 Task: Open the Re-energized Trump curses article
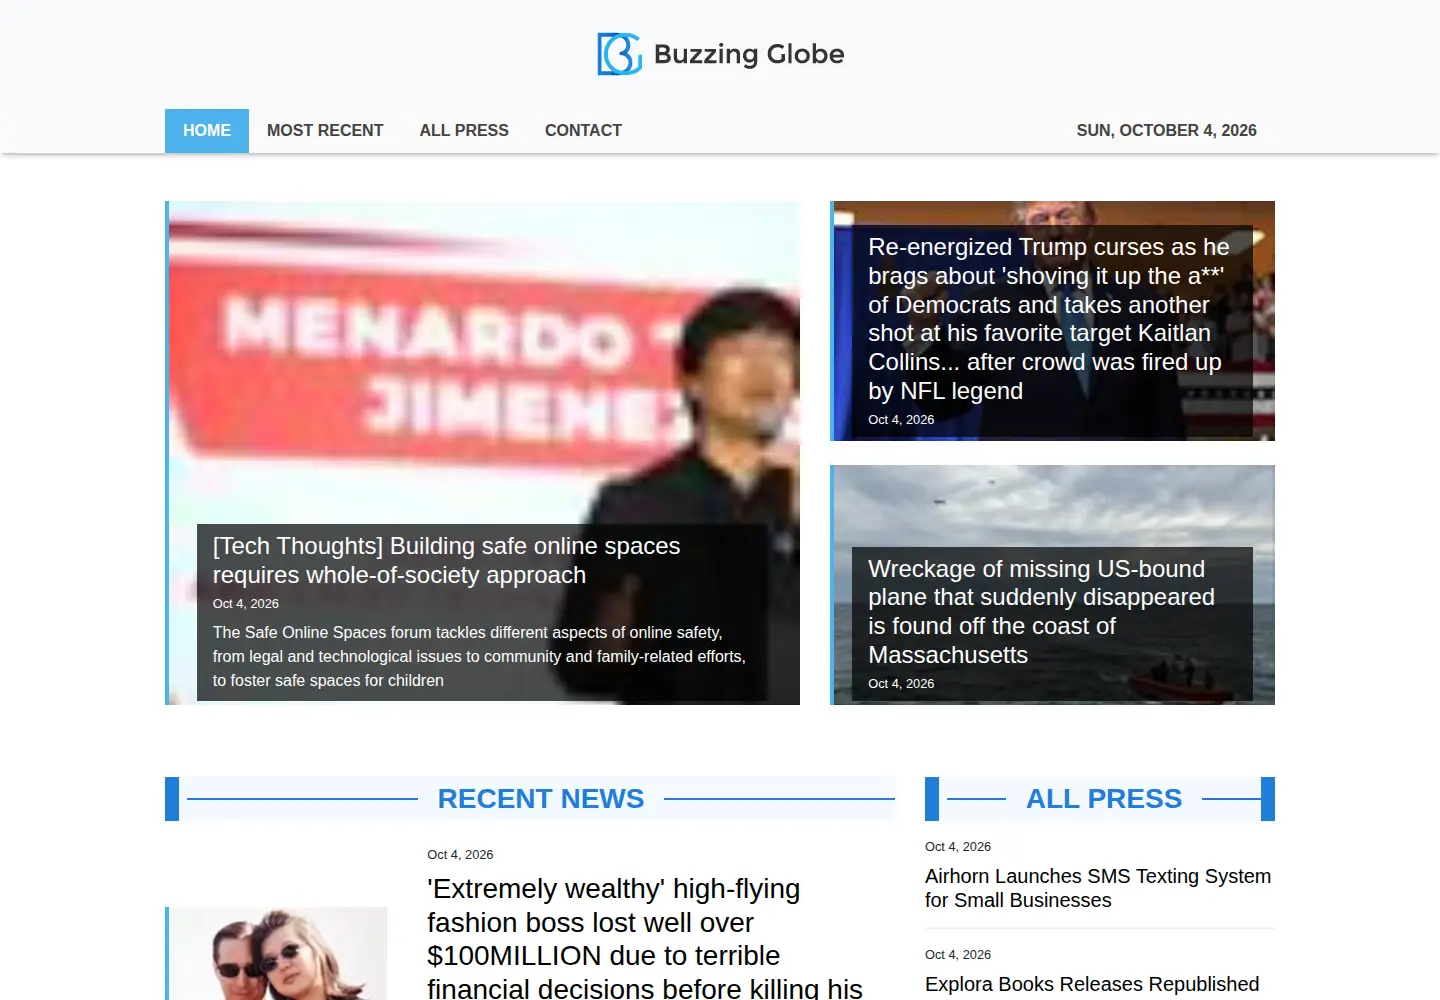pos(1049,319)
